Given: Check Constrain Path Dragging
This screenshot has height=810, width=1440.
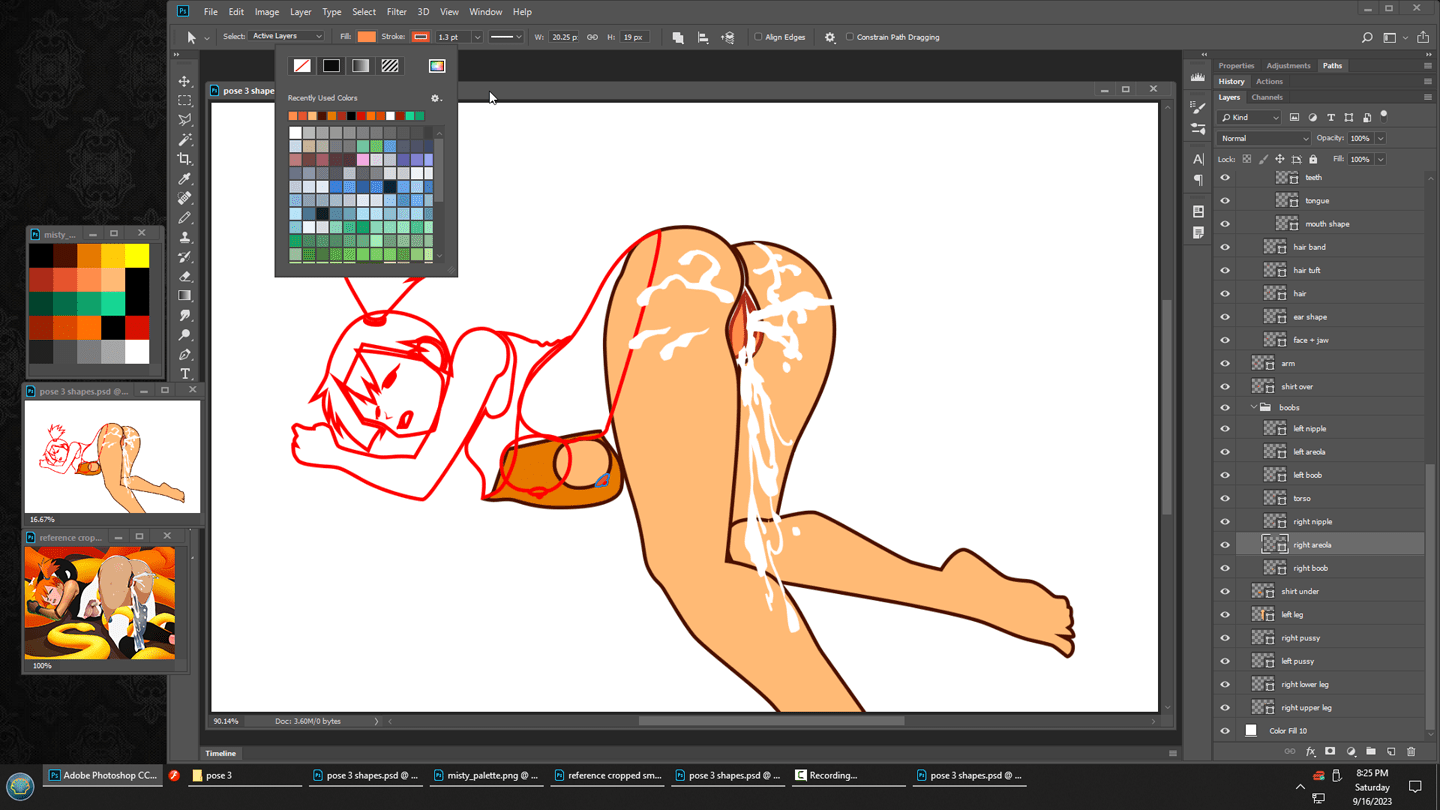Looking at the screenshot, I should coord(850,37).
